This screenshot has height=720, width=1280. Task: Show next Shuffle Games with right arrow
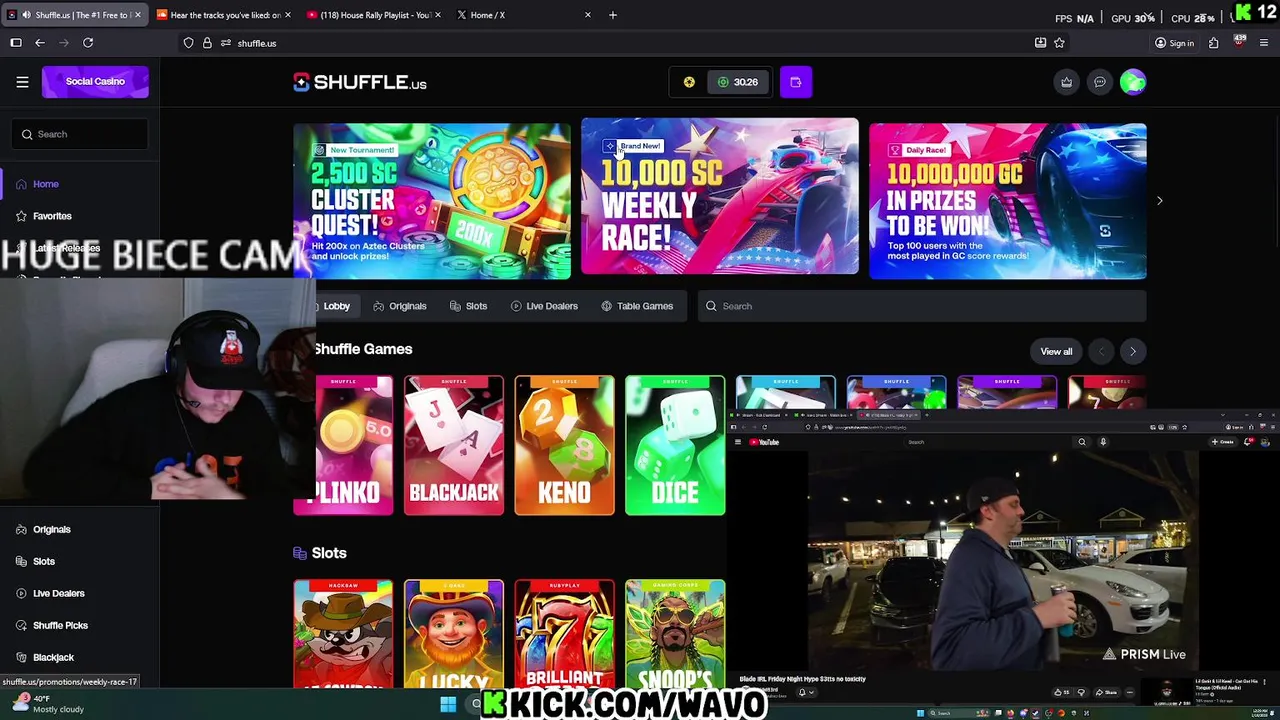point(1133,351)
